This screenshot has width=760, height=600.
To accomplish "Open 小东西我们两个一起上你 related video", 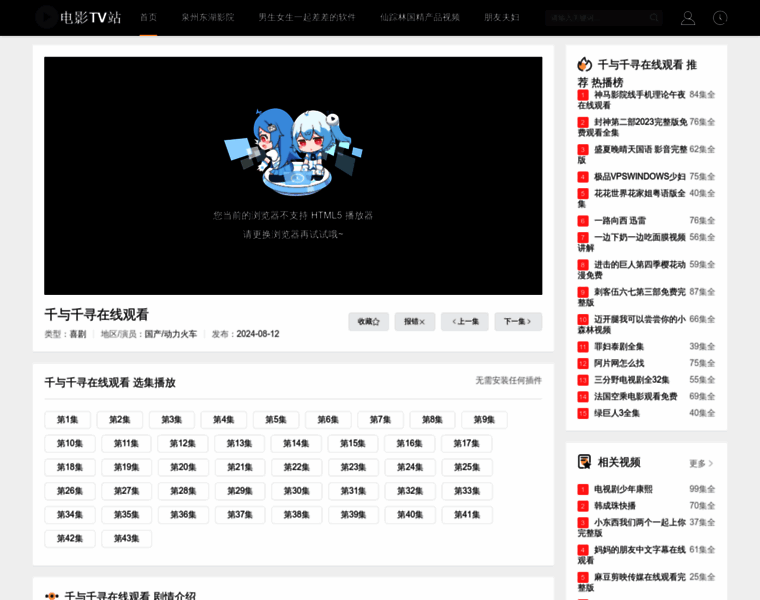I will point(632,528).
